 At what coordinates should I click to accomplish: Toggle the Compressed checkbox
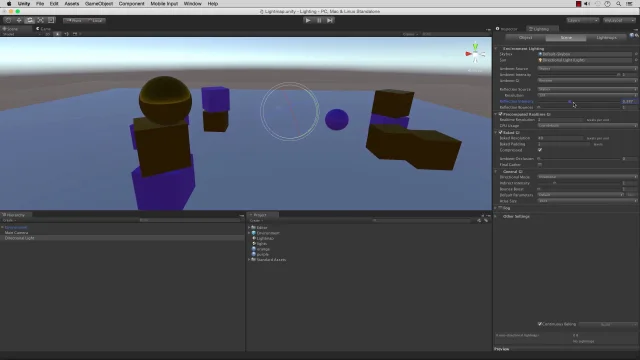540,150
